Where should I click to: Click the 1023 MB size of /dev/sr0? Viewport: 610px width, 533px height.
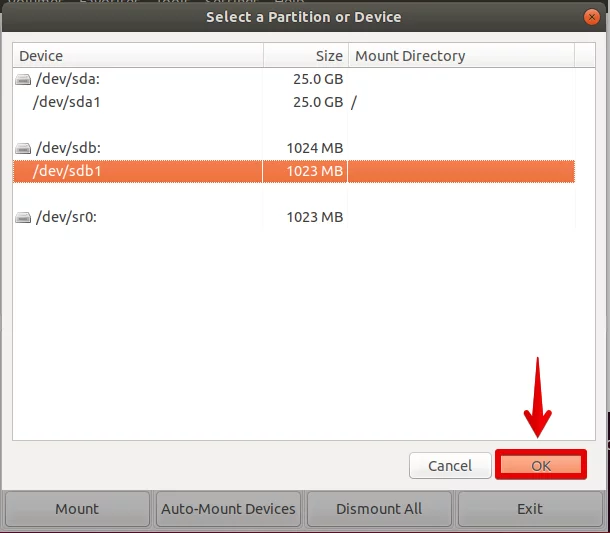click(x=315, y=217)
